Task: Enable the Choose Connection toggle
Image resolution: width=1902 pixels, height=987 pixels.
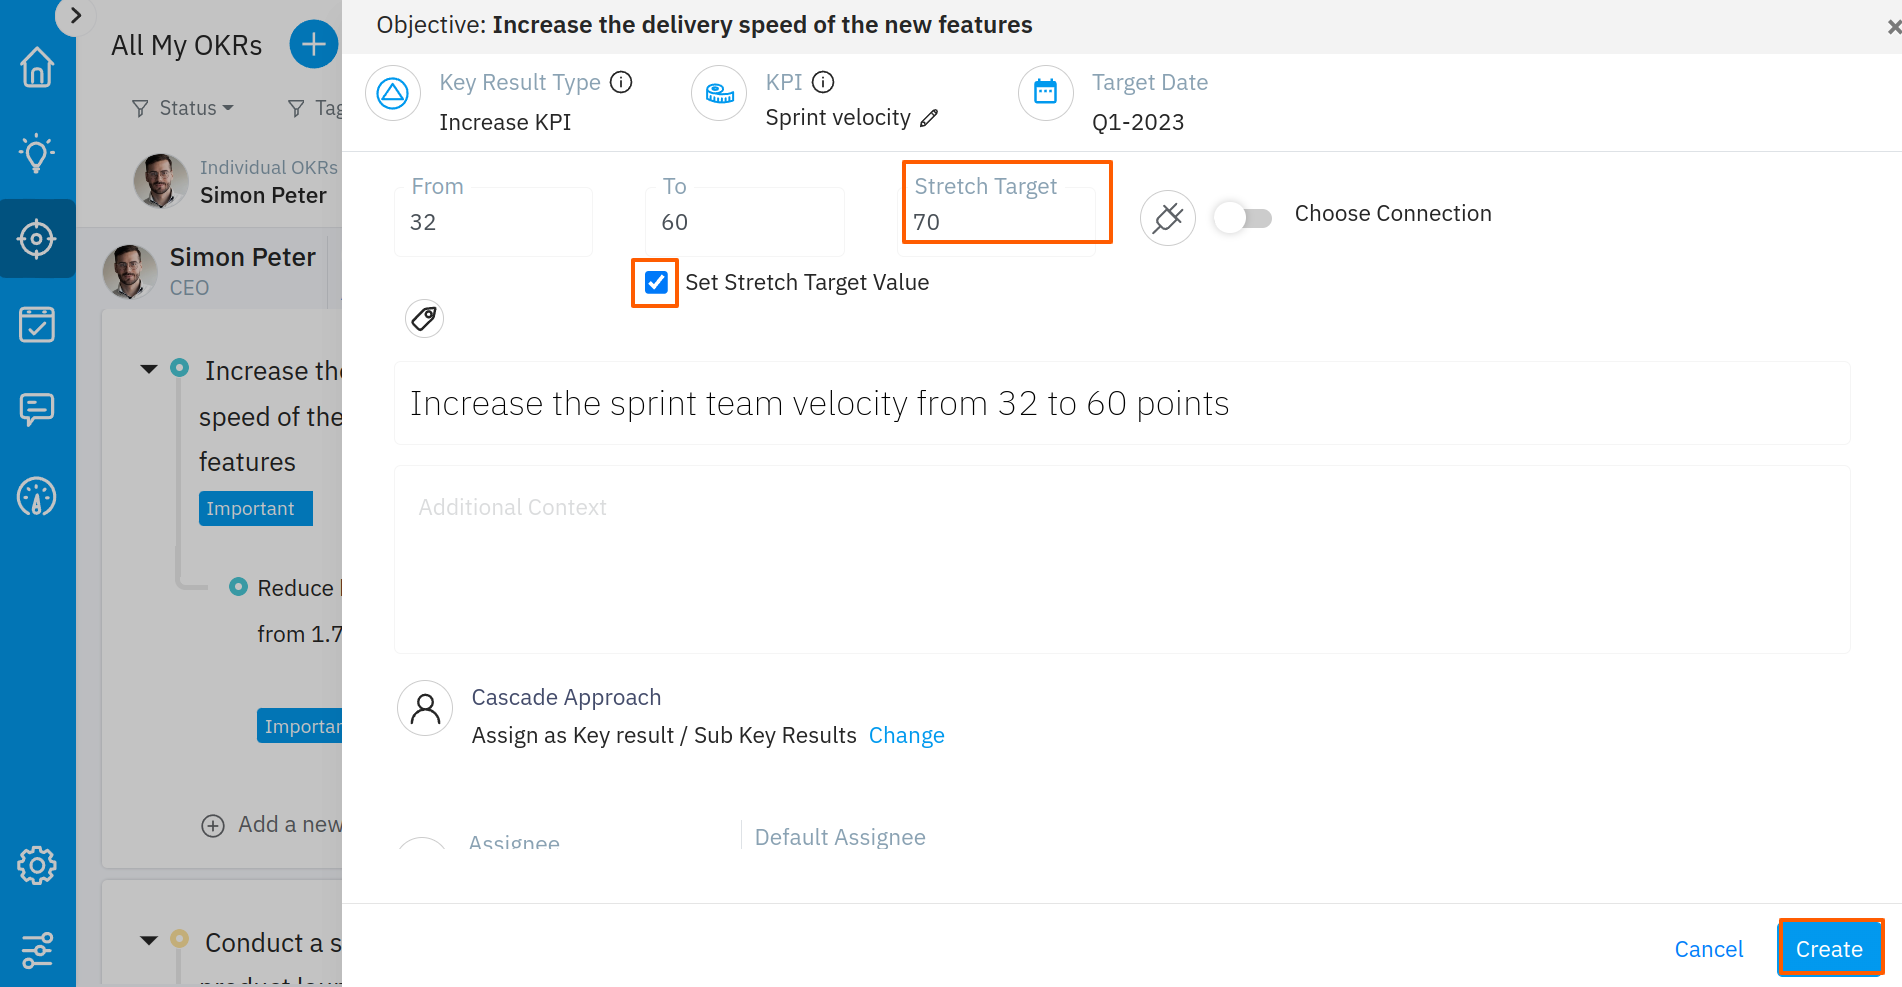Action: (x=1242, y=217)
